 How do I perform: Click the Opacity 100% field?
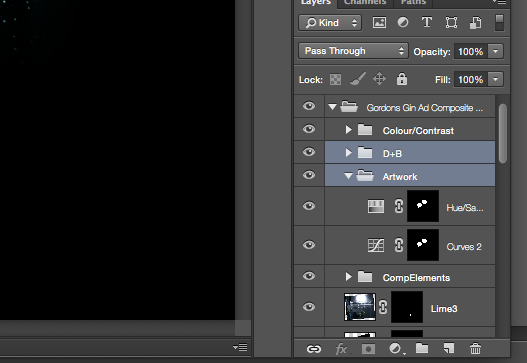(x=471, y=51)
